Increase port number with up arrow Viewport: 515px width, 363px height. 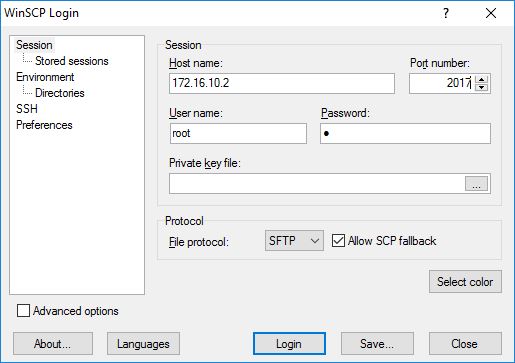[481, 80]
